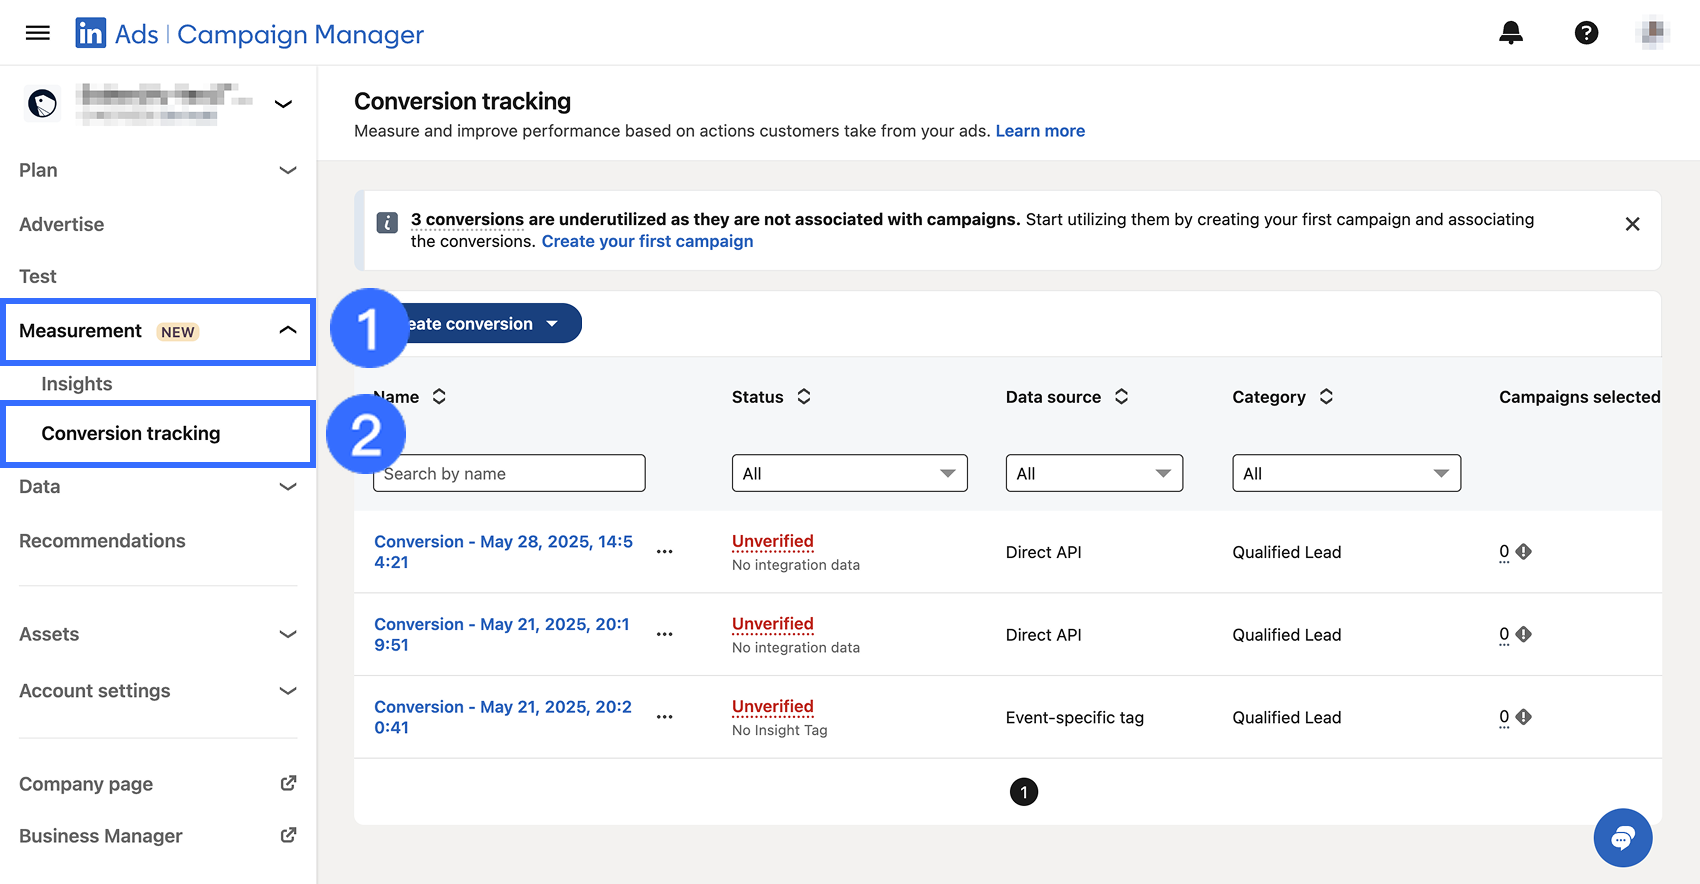This screenshot has width=1700, height=884.
Task: Sort the table by Category column
Action: coord(1326,397)
